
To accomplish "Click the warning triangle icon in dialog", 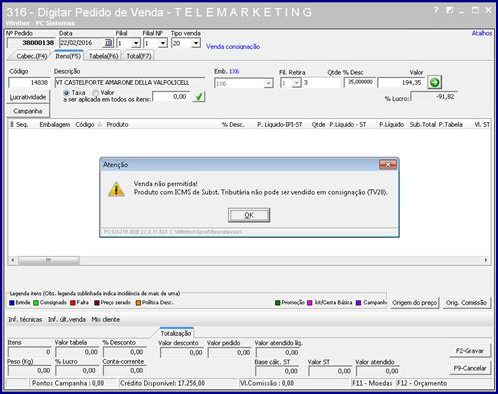I will (x=116, y=189).
